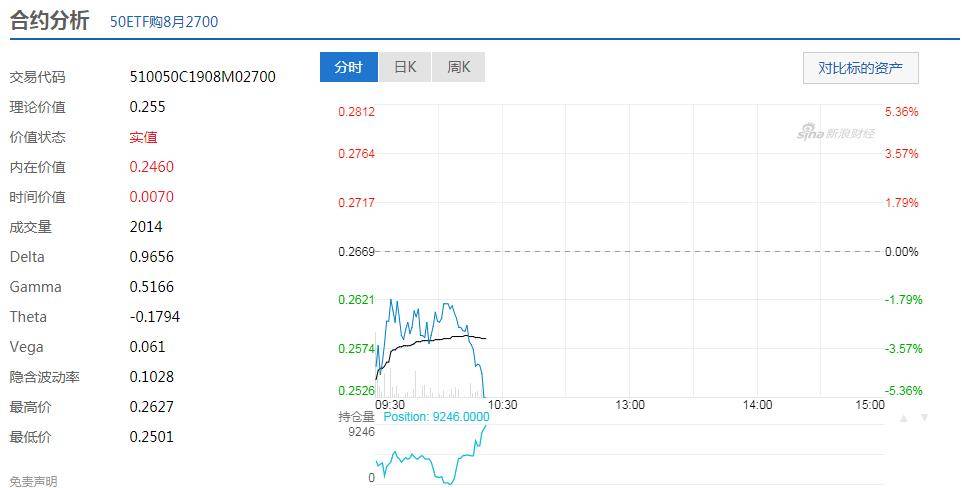Click the 13:00 time axis label
Viewport: 962px width, 488px height.
[630, 405]
